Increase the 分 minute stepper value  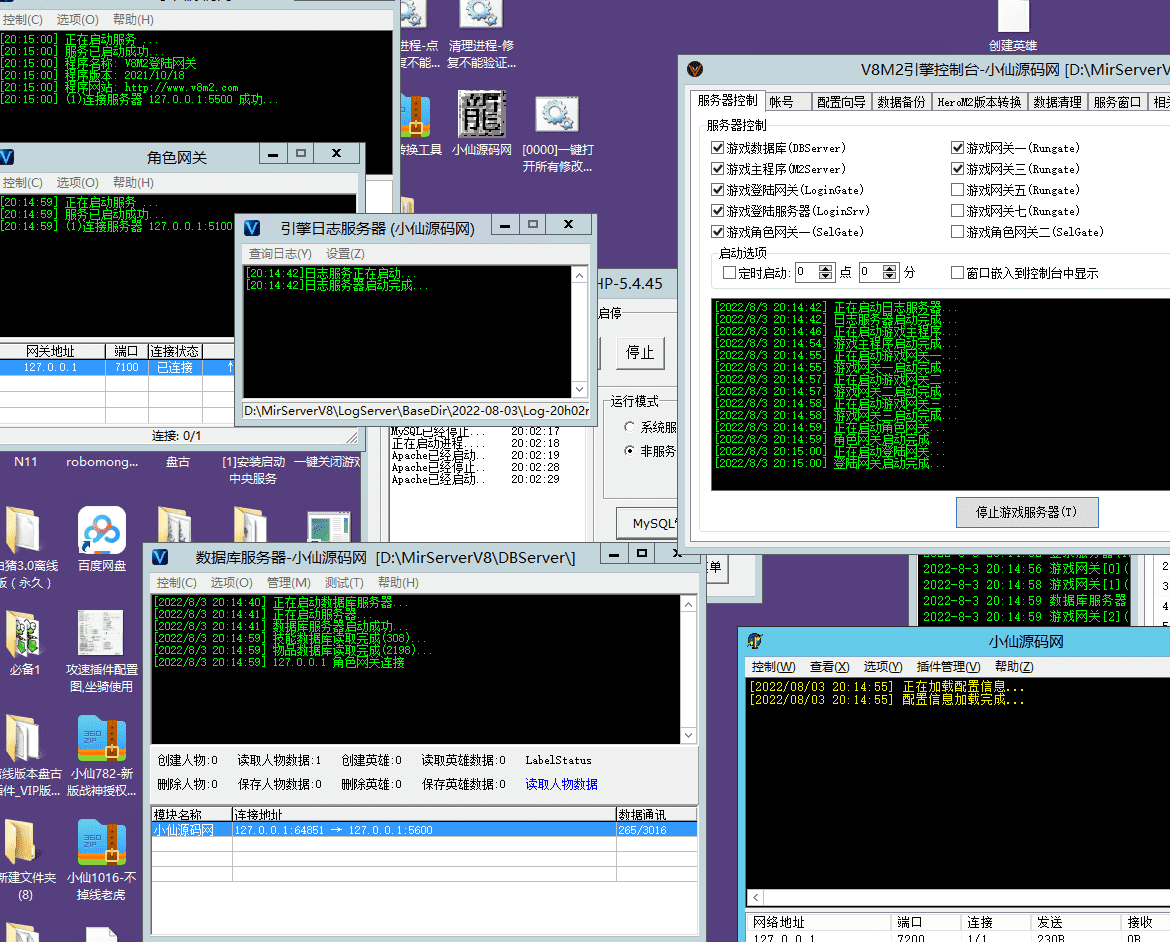point(889,268)
